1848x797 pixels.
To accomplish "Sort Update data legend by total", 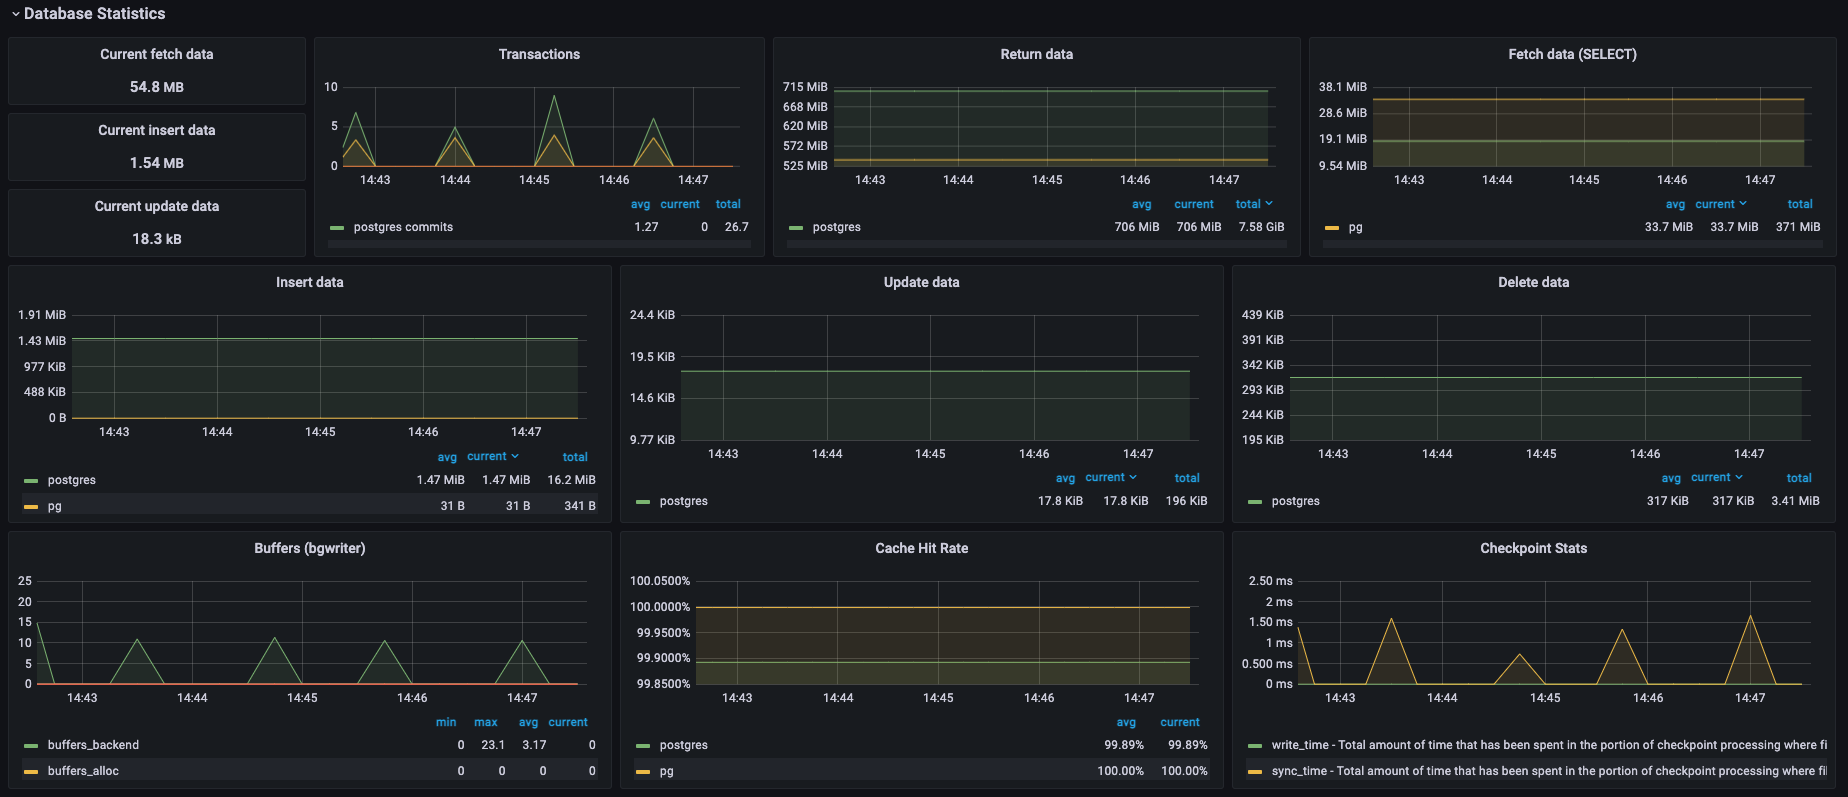I will 1187,478.
